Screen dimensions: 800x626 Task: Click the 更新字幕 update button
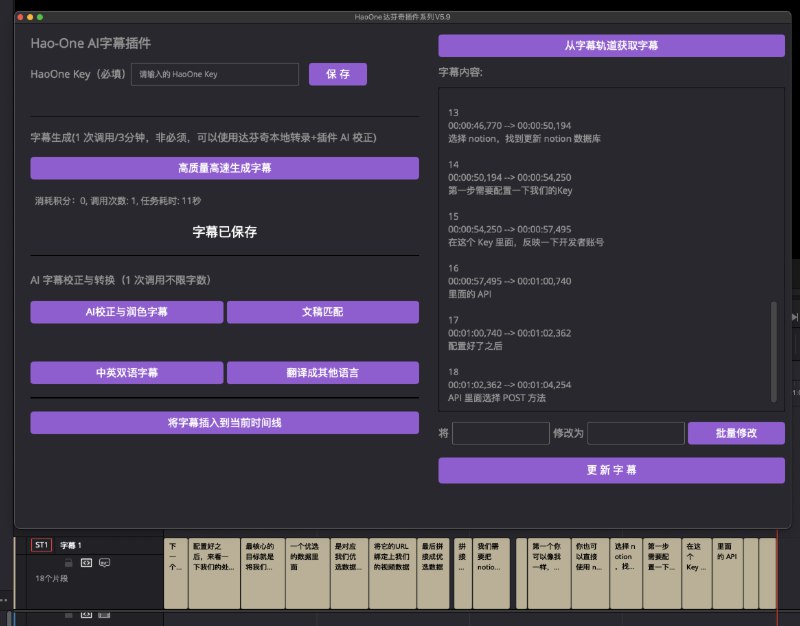(x=612, y=470)
